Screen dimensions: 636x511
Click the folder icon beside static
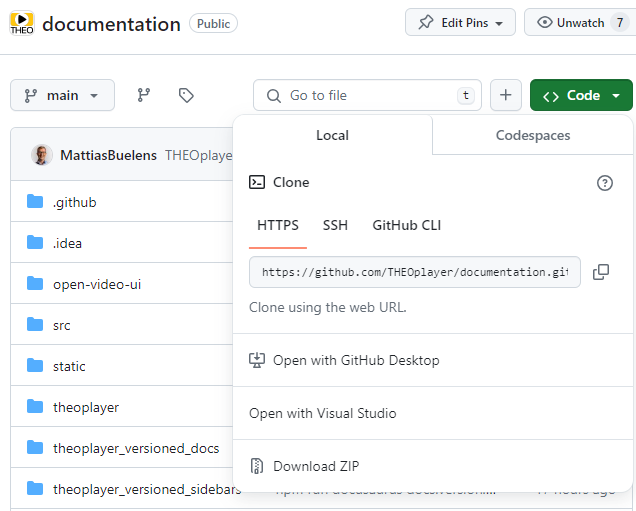35,365
